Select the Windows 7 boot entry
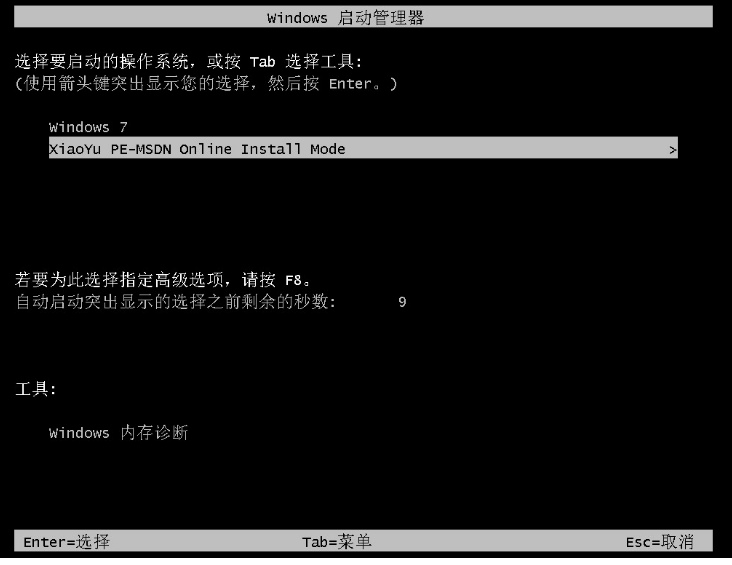Viewport: 732px width, 565px height. 88,127
